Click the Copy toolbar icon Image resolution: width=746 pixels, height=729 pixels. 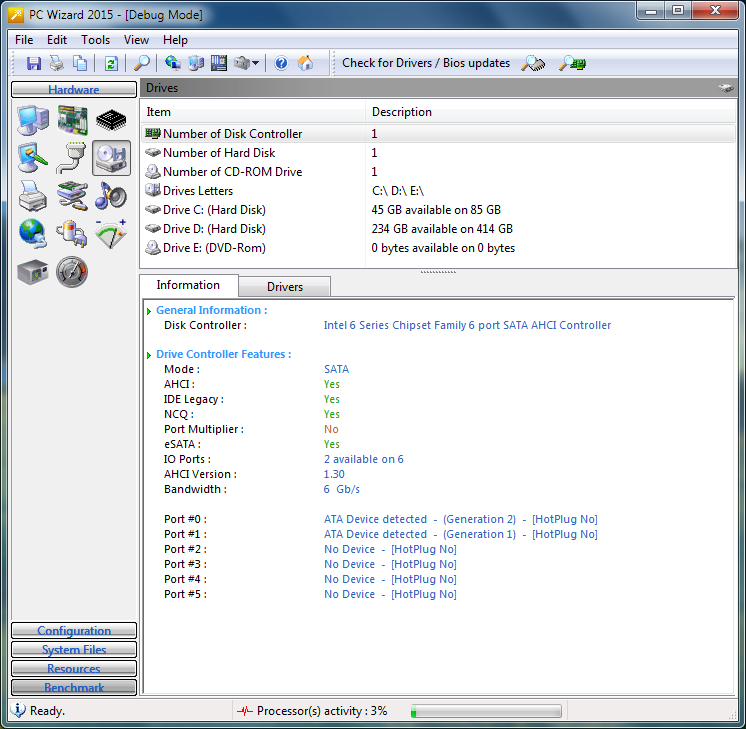[80, 63]
